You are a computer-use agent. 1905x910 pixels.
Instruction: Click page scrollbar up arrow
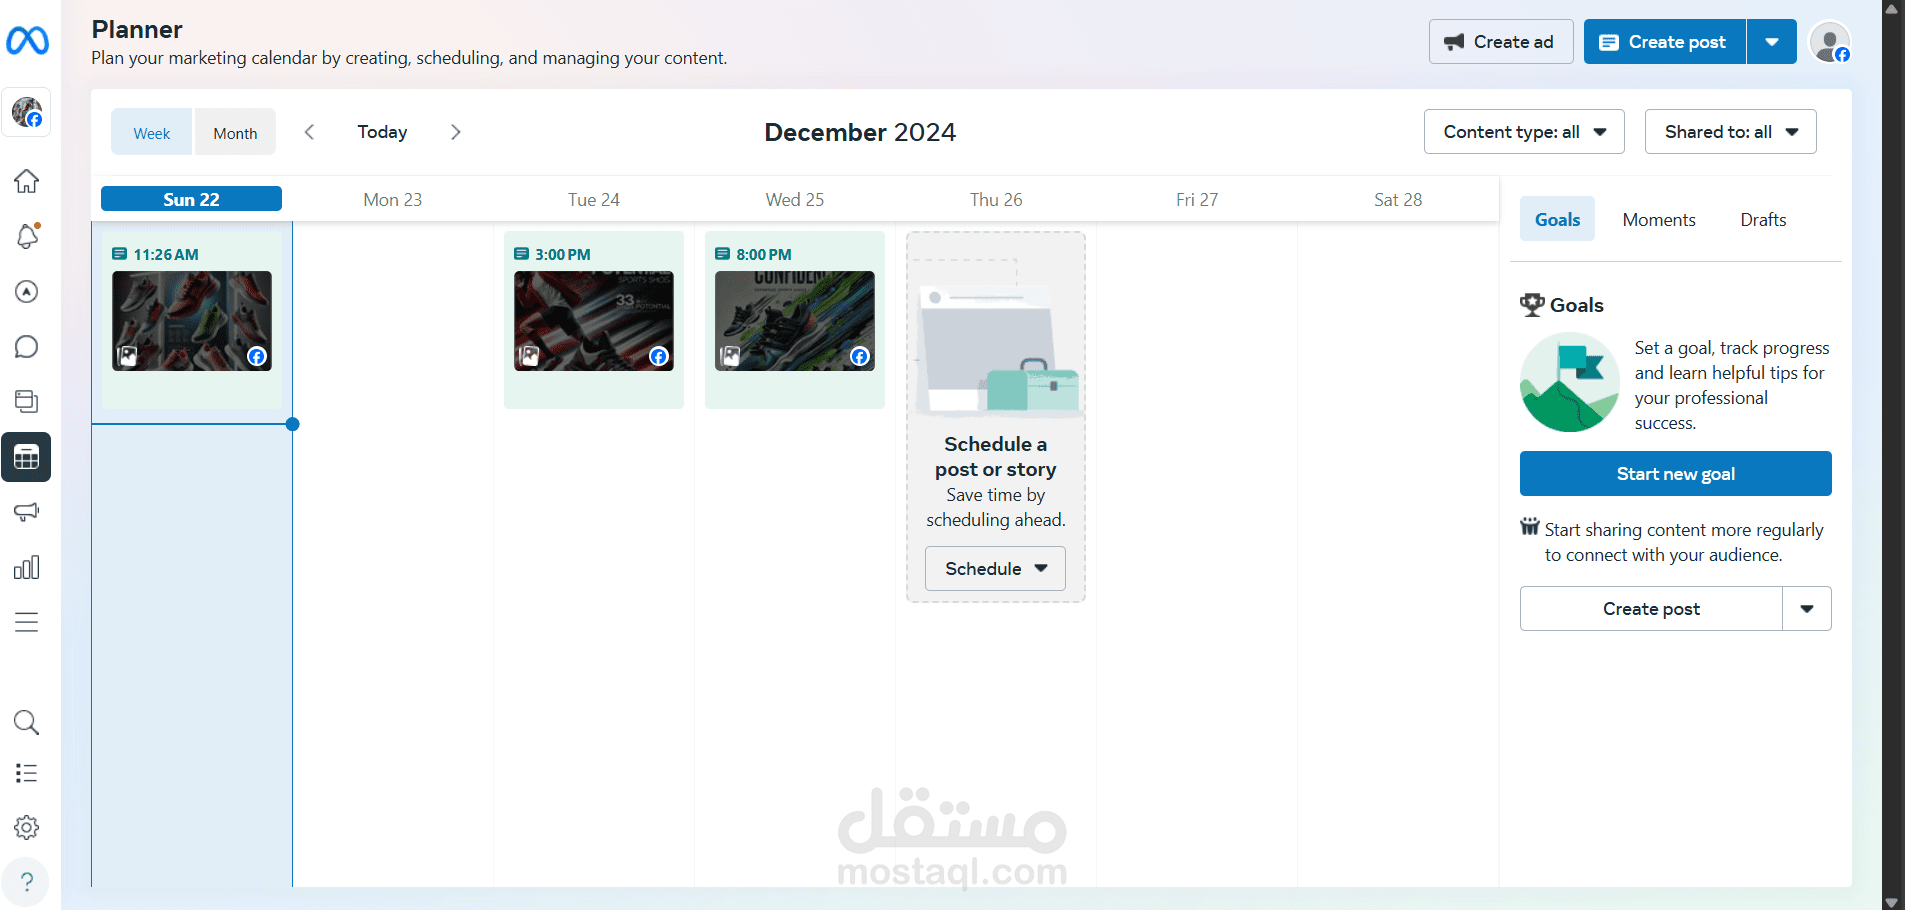[x=1891, y=8]
